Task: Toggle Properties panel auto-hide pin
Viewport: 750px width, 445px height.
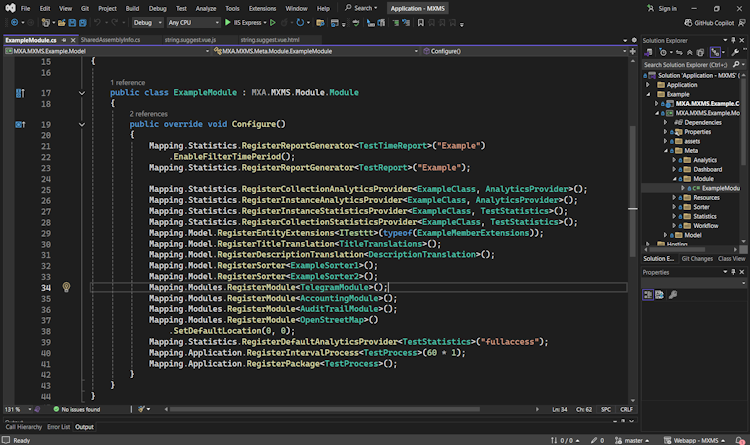Action: [733, 272]
